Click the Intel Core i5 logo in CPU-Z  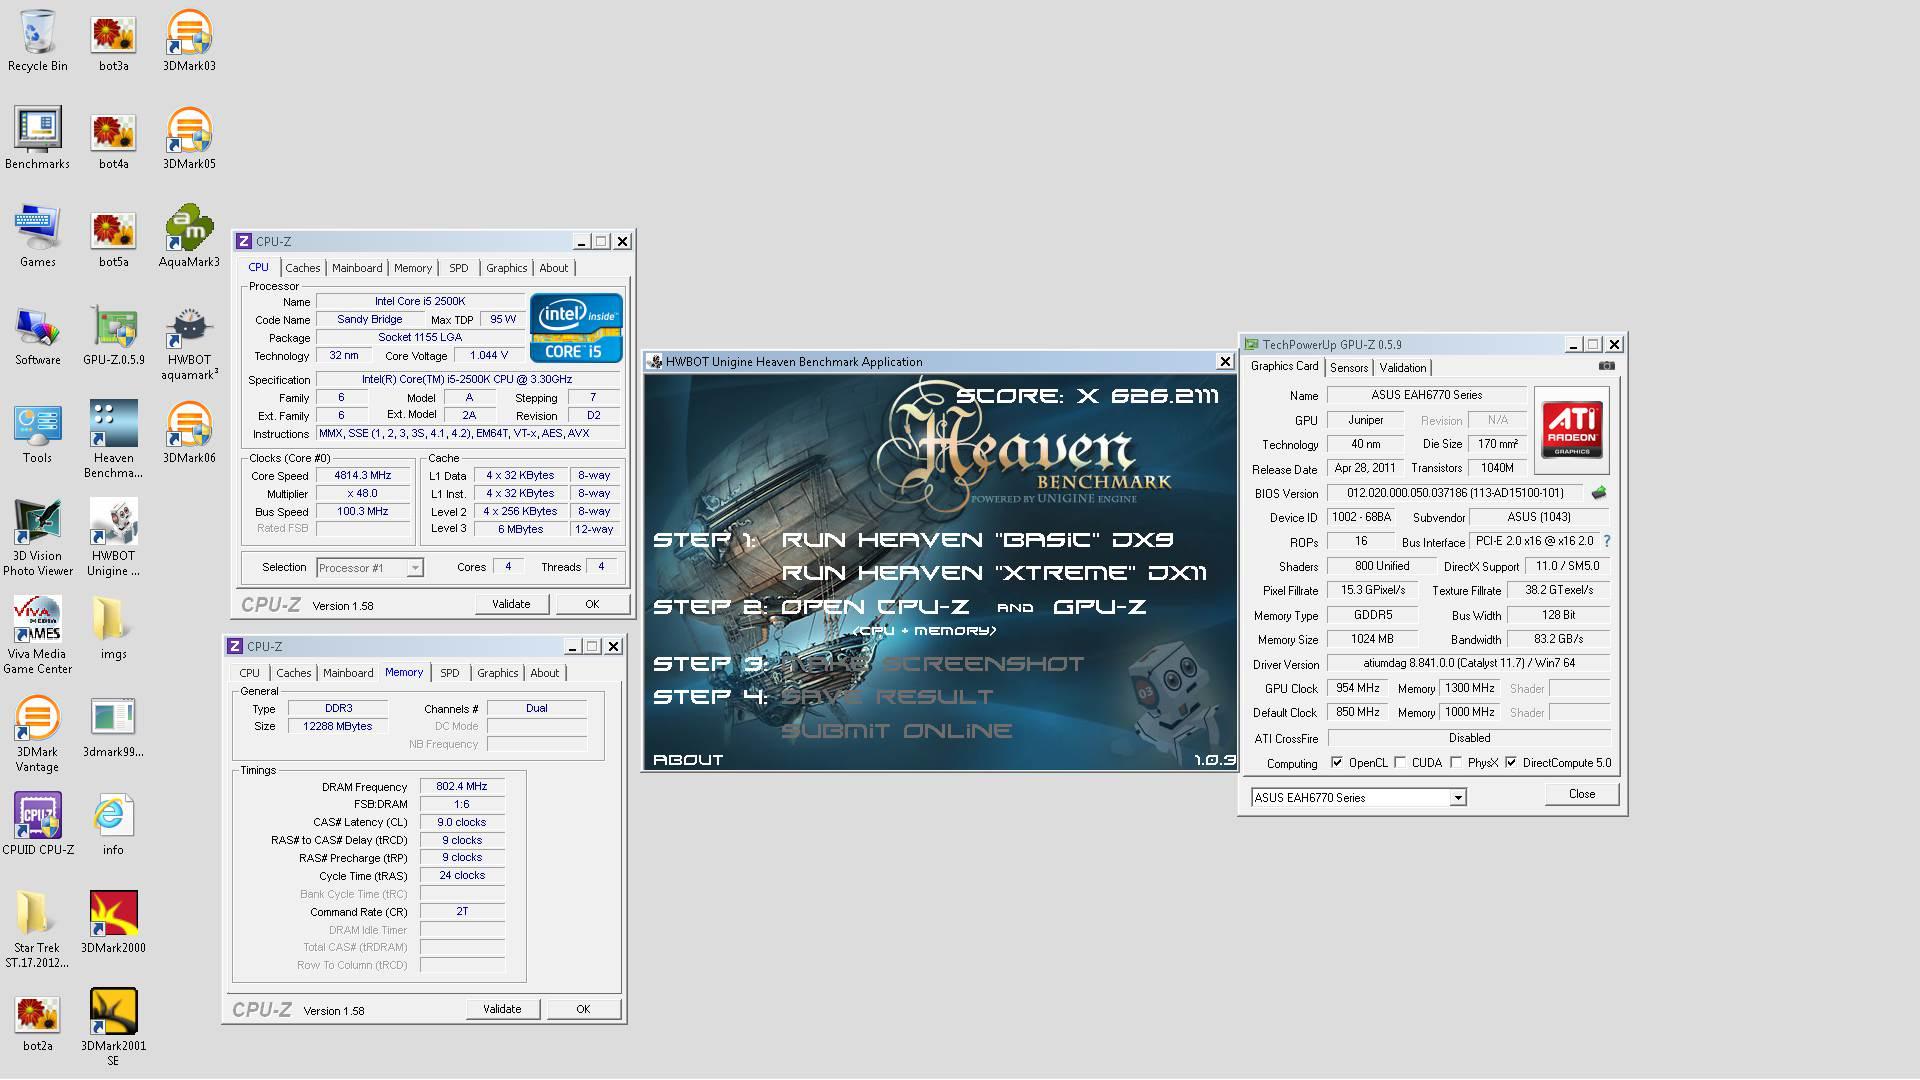coord(576,327)
